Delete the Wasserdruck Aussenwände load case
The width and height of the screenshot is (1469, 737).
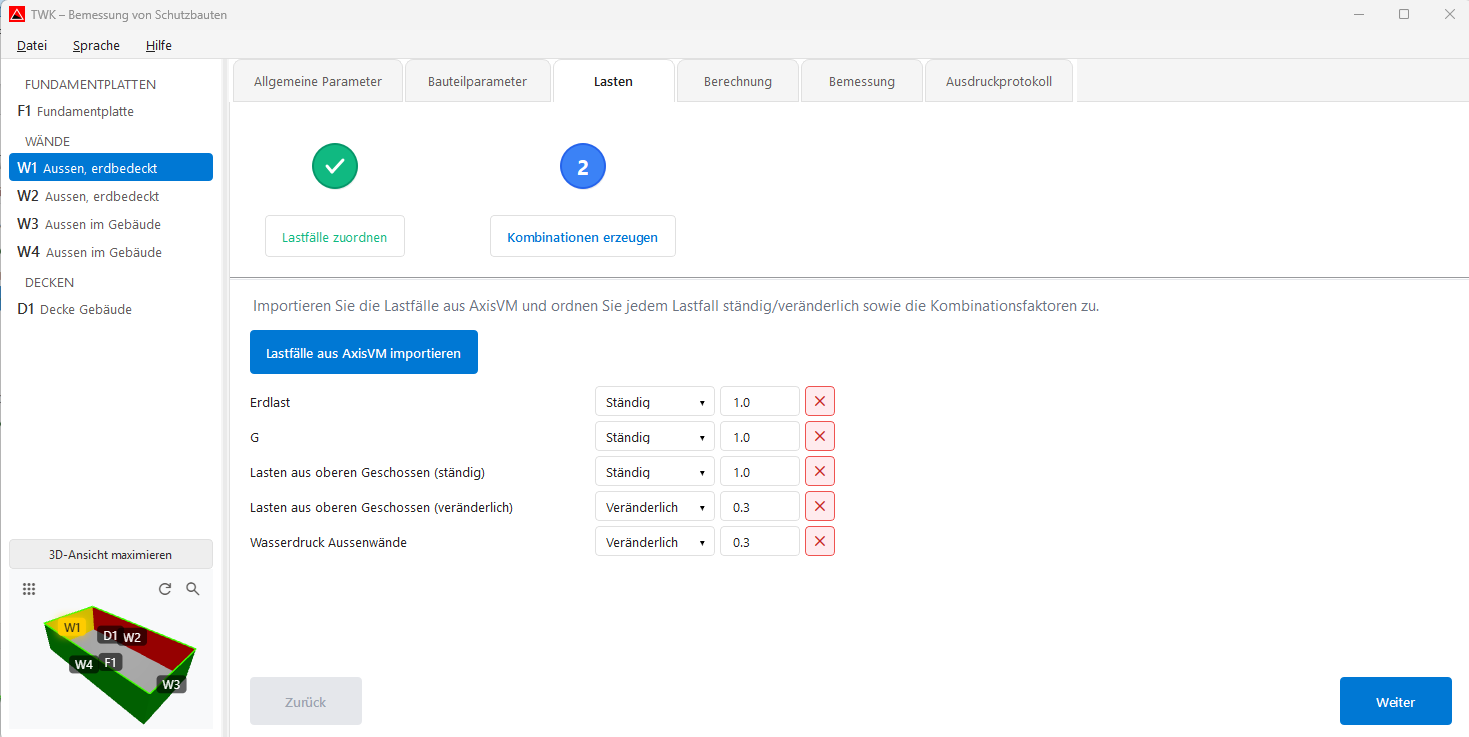(x=819, y=541)
